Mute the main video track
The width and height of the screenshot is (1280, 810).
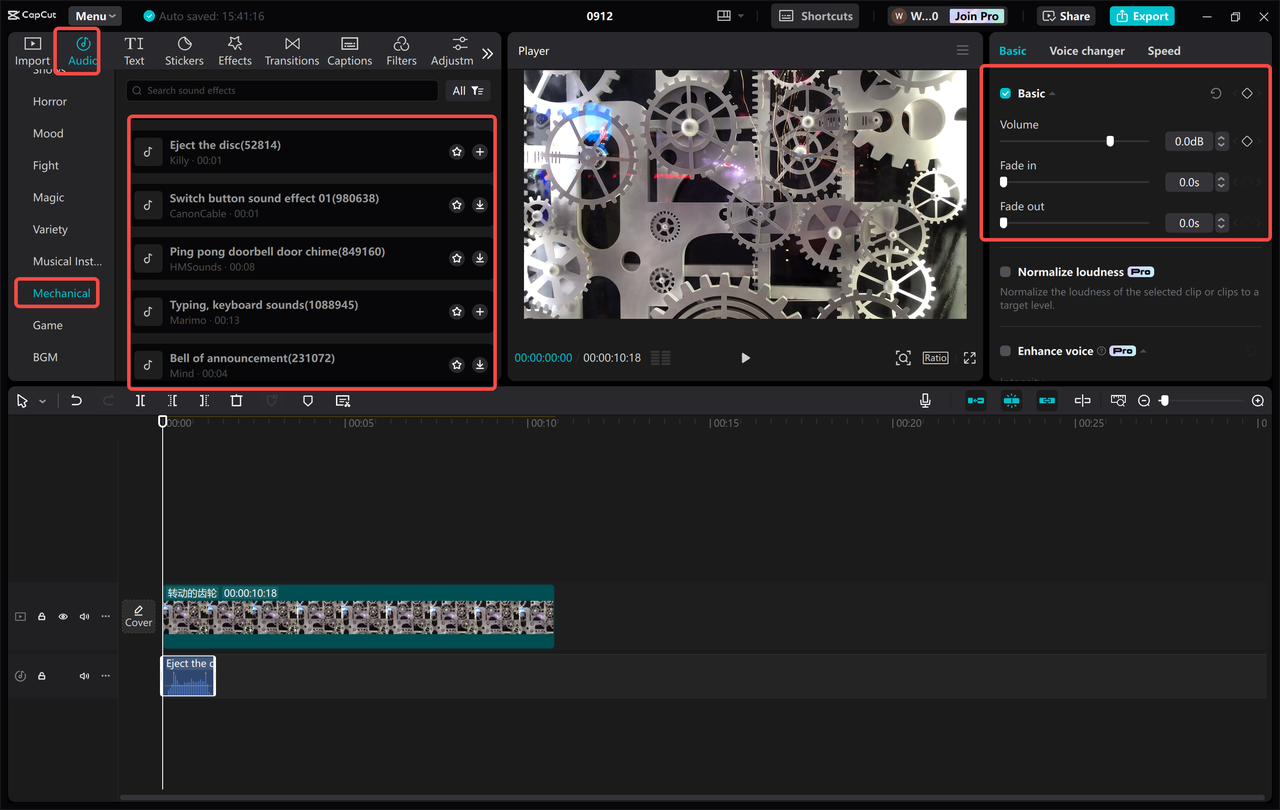84,616
